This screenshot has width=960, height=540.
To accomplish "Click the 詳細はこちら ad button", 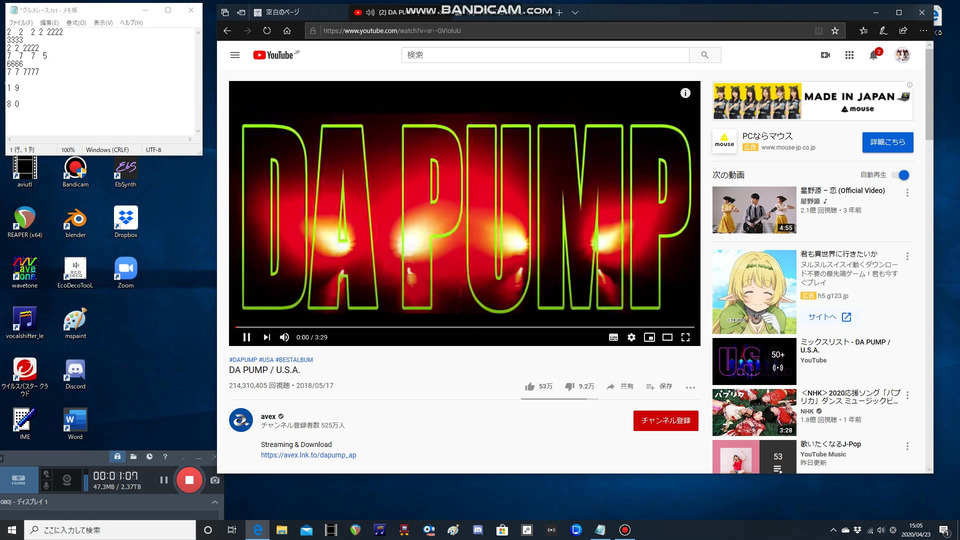I will click(x=888, y=142).
